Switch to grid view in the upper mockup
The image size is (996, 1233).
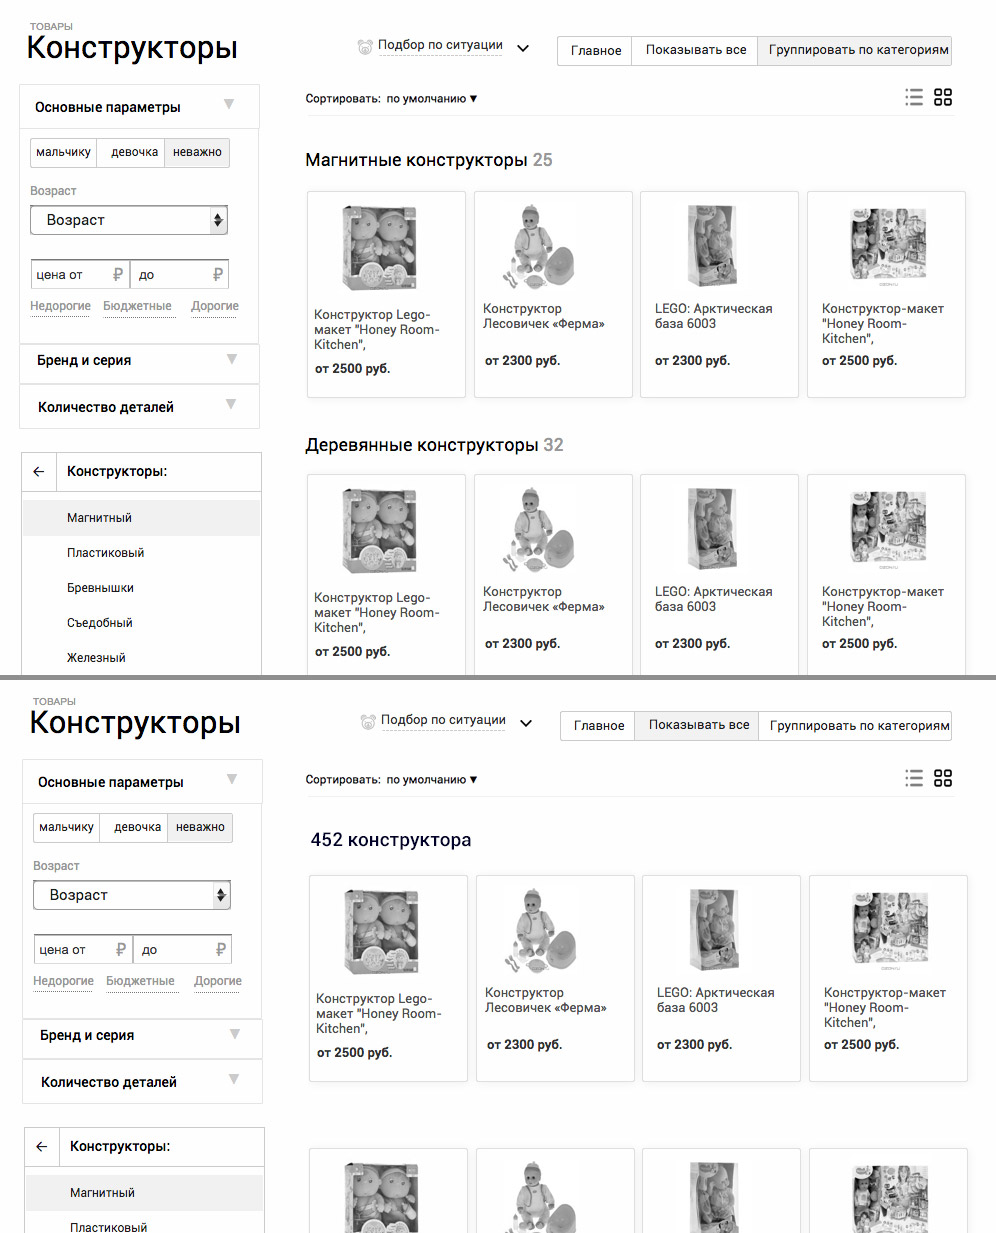coord(943,97)
